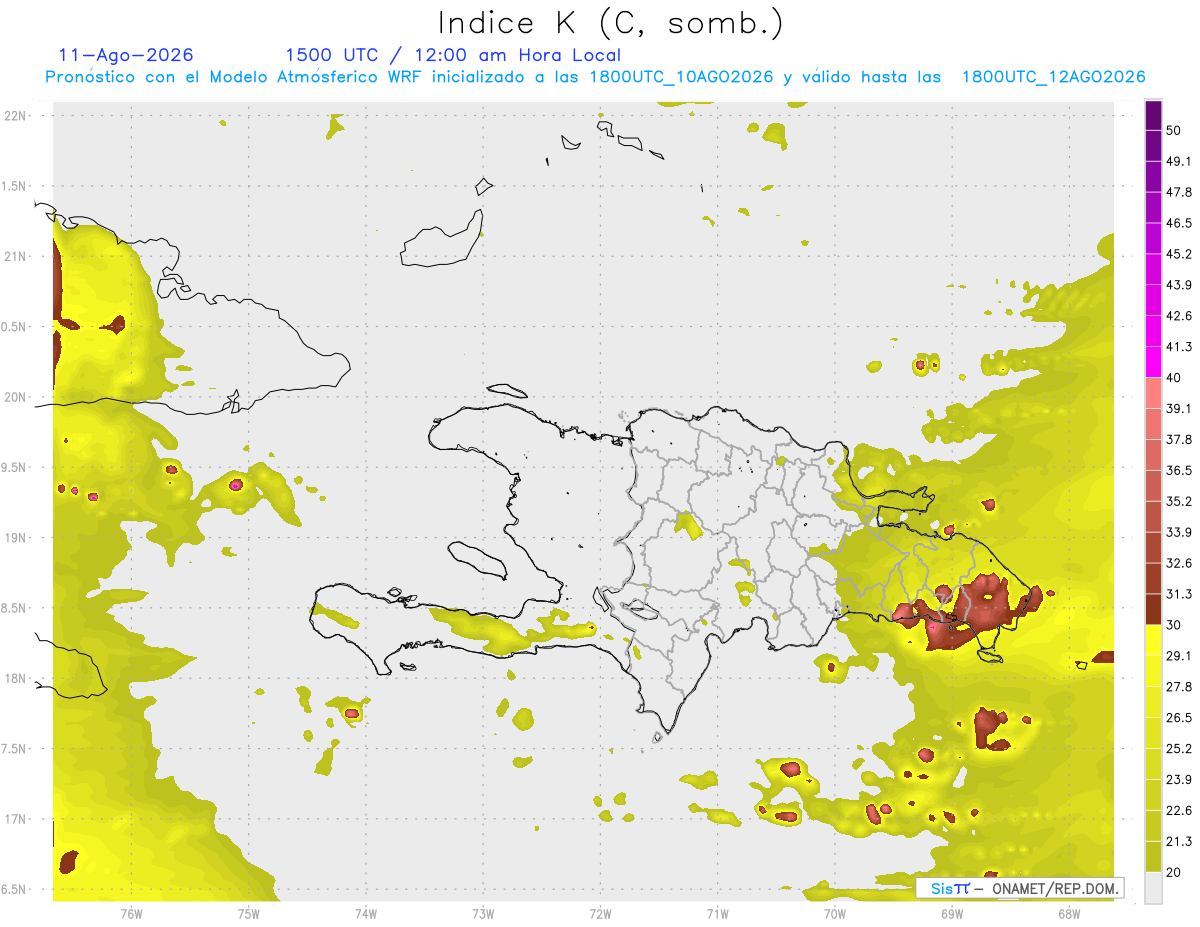Click the colorbar value '25.2'
Screen dimensions: 1200x927
(1179, 749)
